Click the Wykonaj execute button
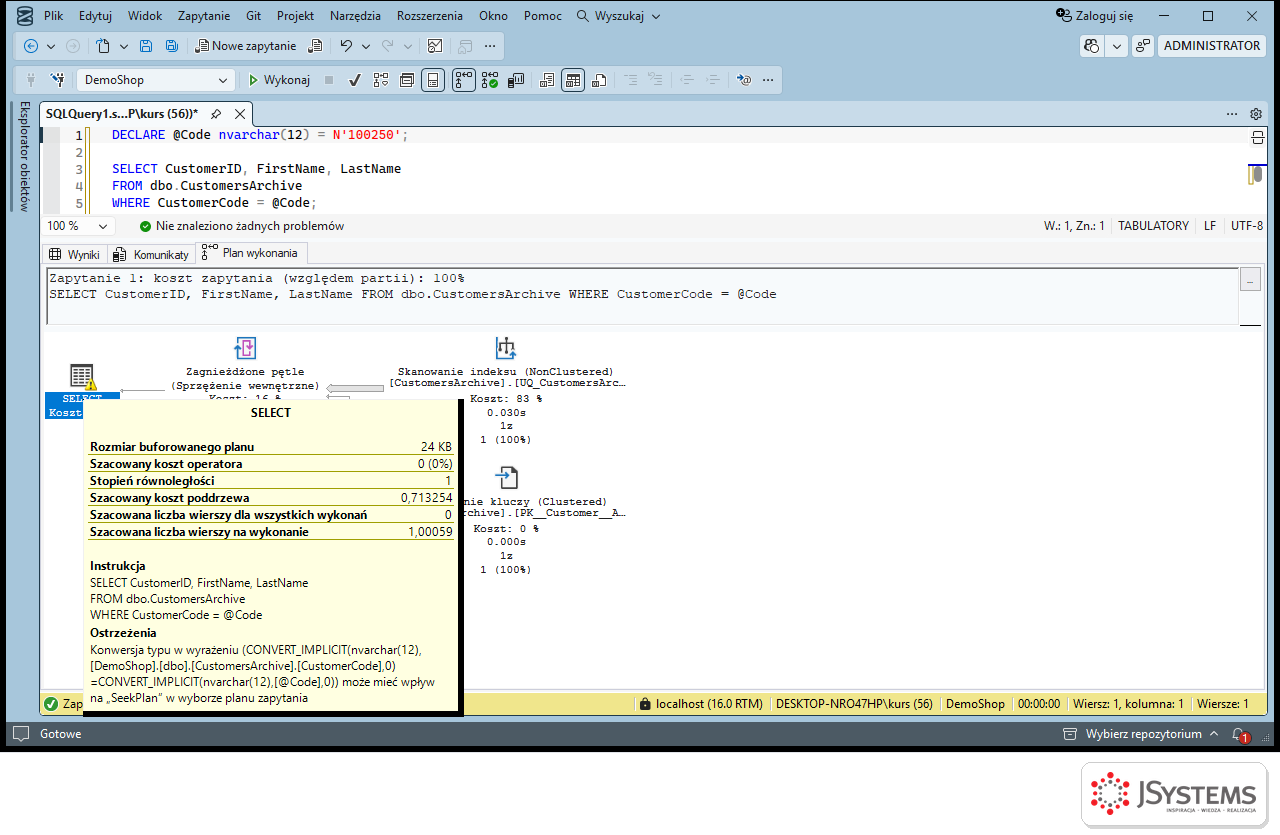The width and height of the screenshot is (1280, 835). (x=279, y=80)
